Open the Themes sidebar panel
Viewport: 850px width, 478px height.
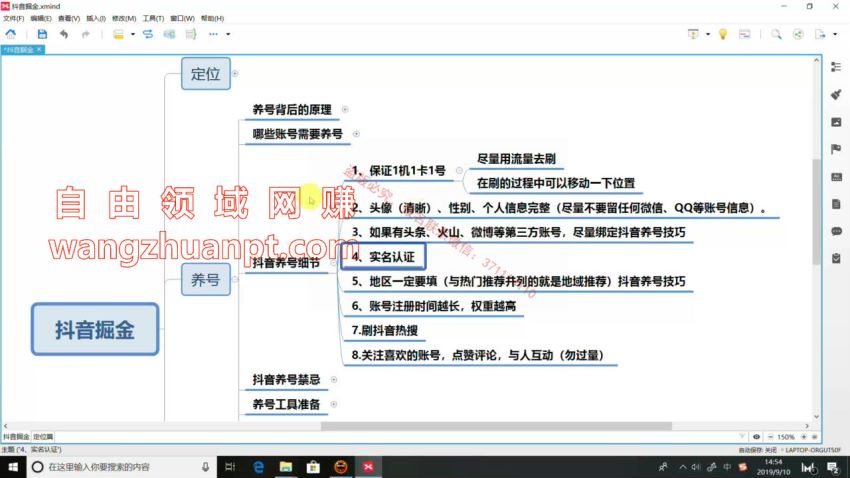(836, 177)
